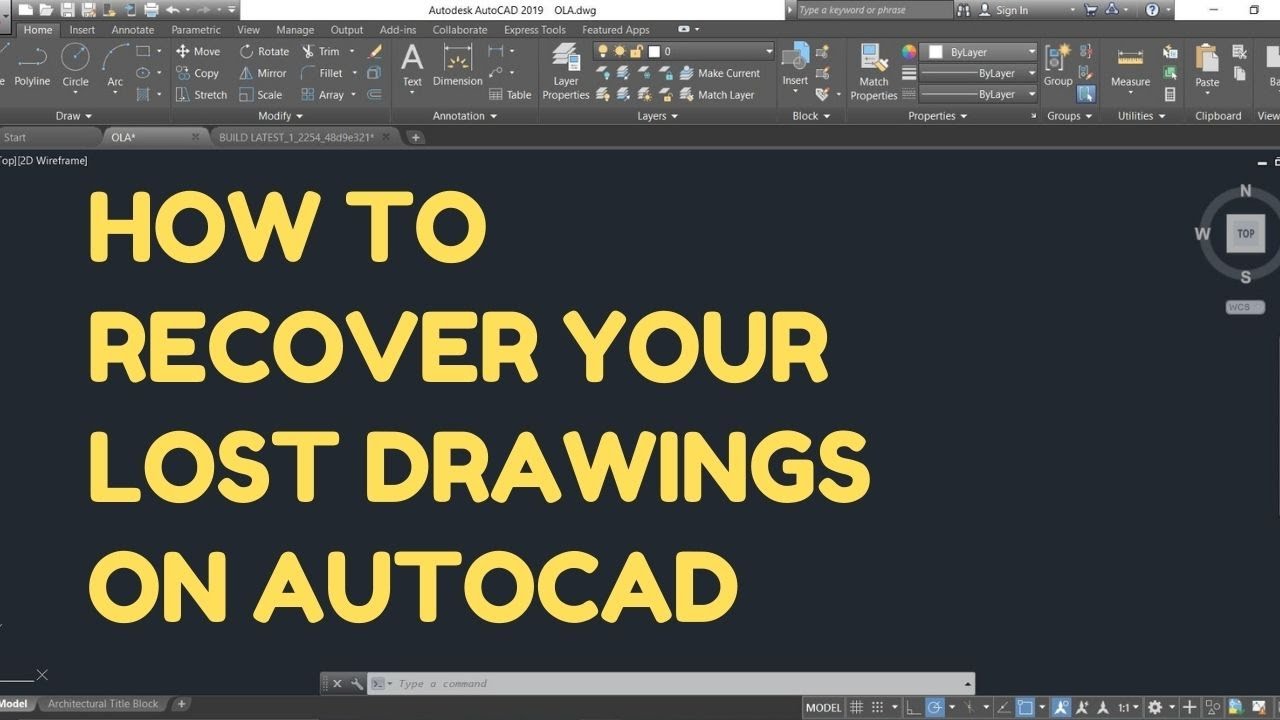Open the Measure utility
Screen dimensions: 1280x720
point(1130,66)
